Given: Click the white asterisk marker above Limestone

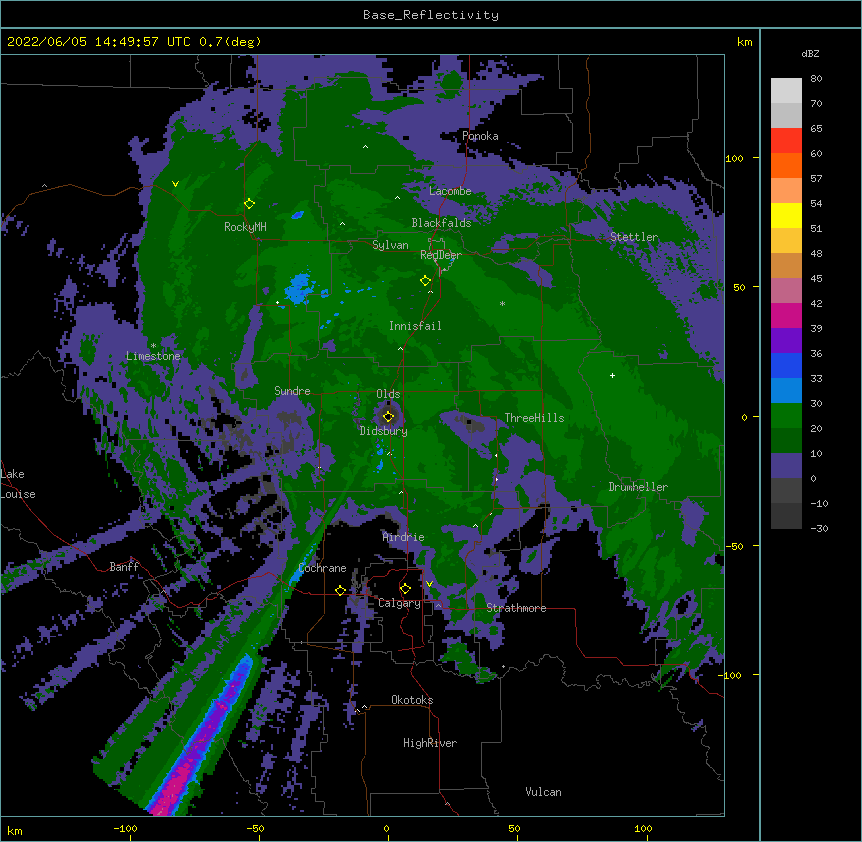Looking at the screenshot, I should [153, 345].
